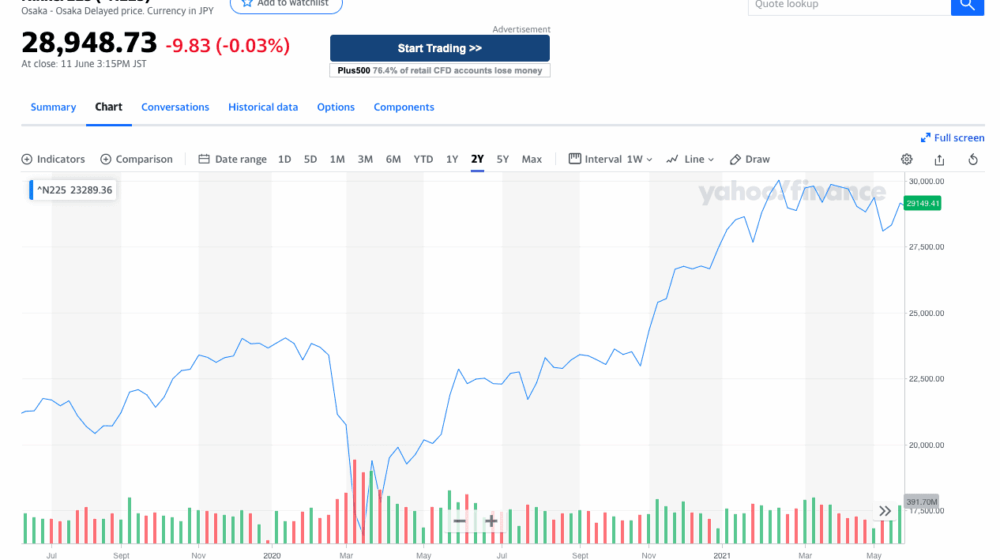The width and height of the screenshot is (1000, 560).
Task: Go to the Summary tab
Action: click(x=53, y=107)
